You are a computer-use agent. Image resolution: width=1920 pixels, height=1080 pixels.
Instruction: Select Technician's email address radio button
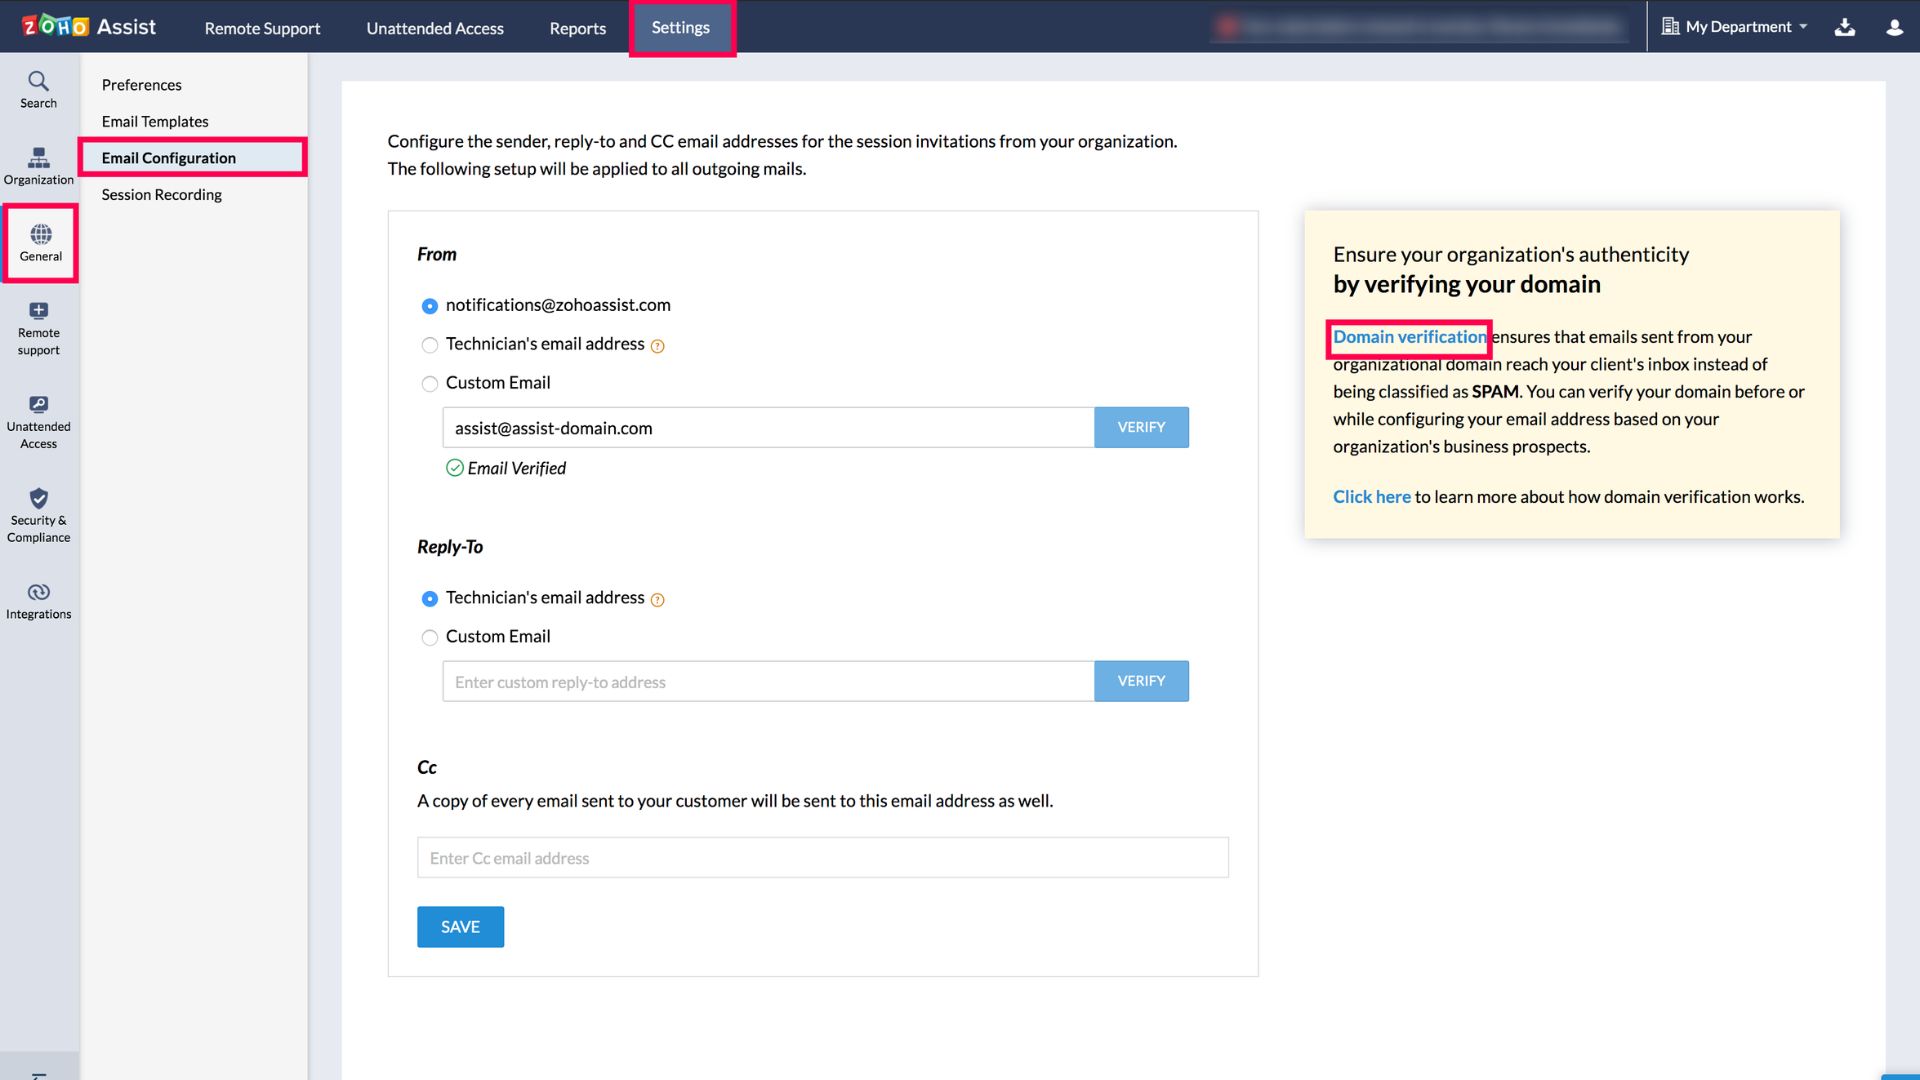[x=429, y=344]
